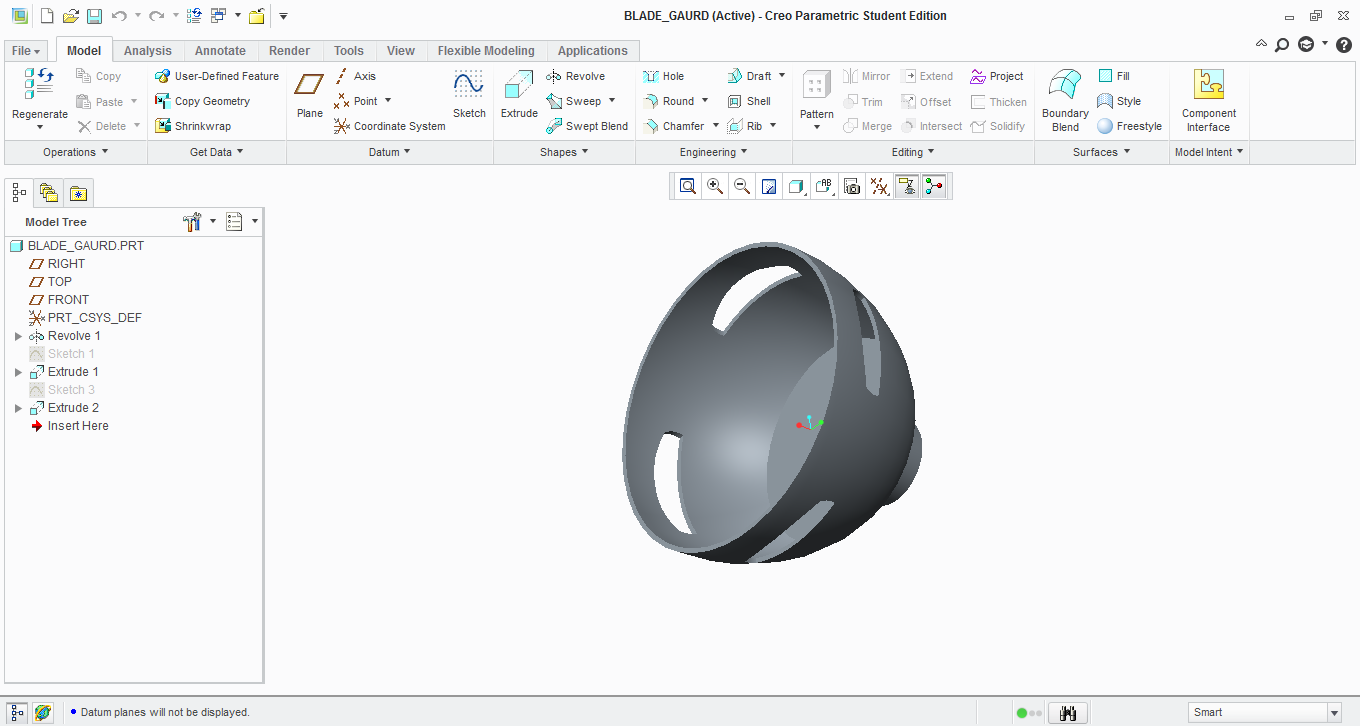The image size is (1360, 726).
Task: Open the Datum group dropdown
Action: pos(390,152)
